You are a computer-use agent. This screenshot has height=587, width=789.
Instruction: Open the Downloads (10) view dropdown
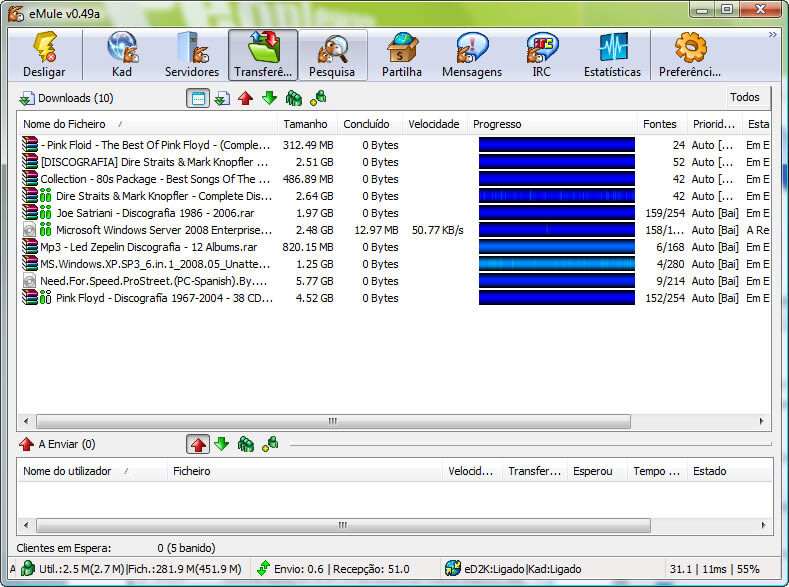66,98
